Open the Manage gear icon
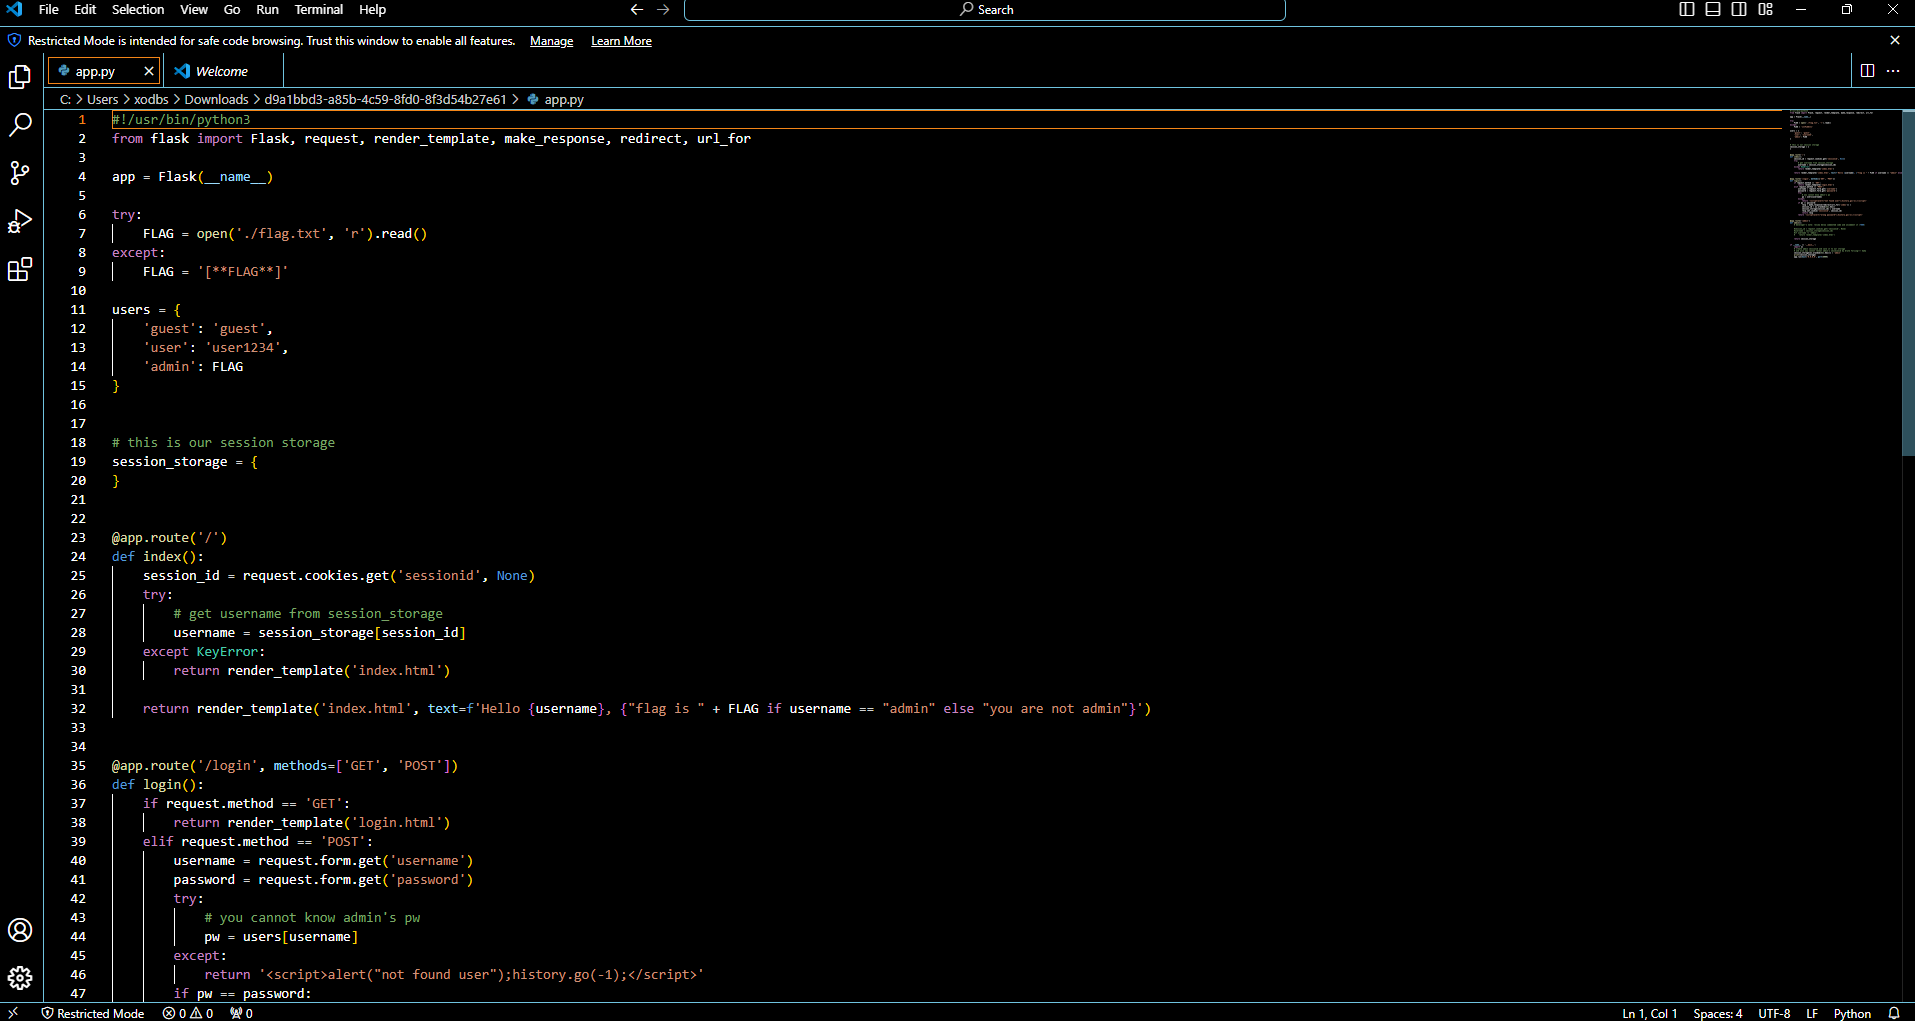 point(20,978)
